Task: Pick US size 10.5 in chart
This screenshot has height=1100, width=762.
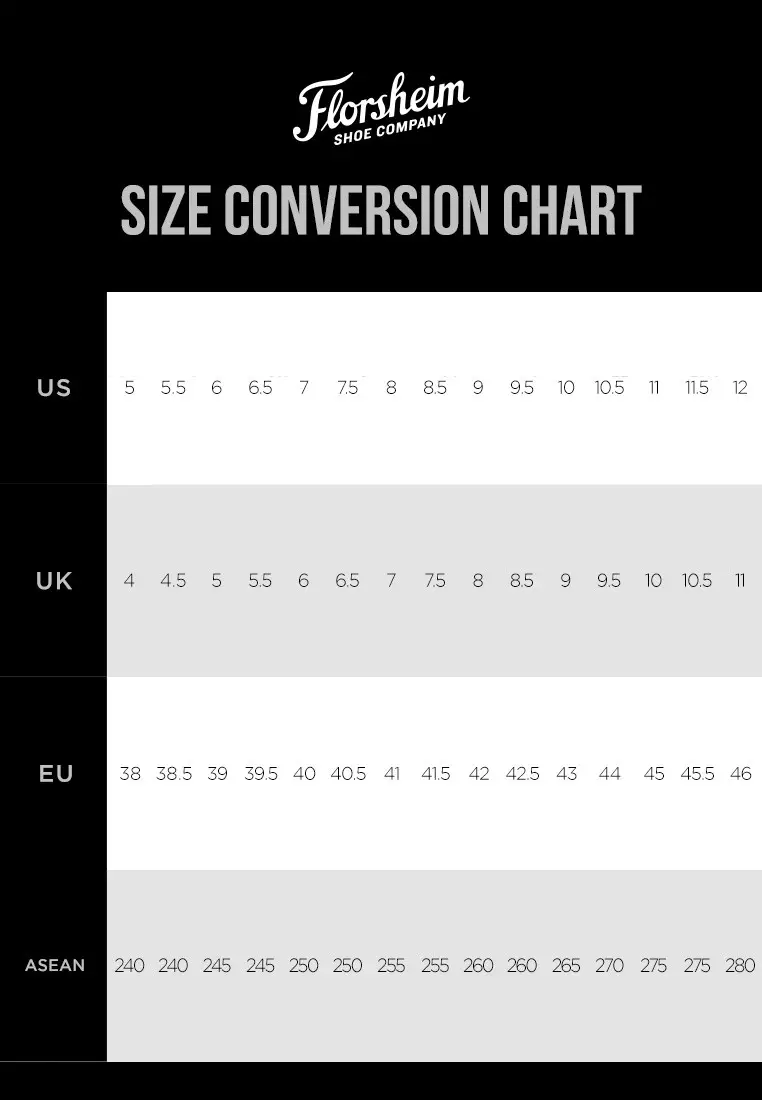Action: click(609, 388)
